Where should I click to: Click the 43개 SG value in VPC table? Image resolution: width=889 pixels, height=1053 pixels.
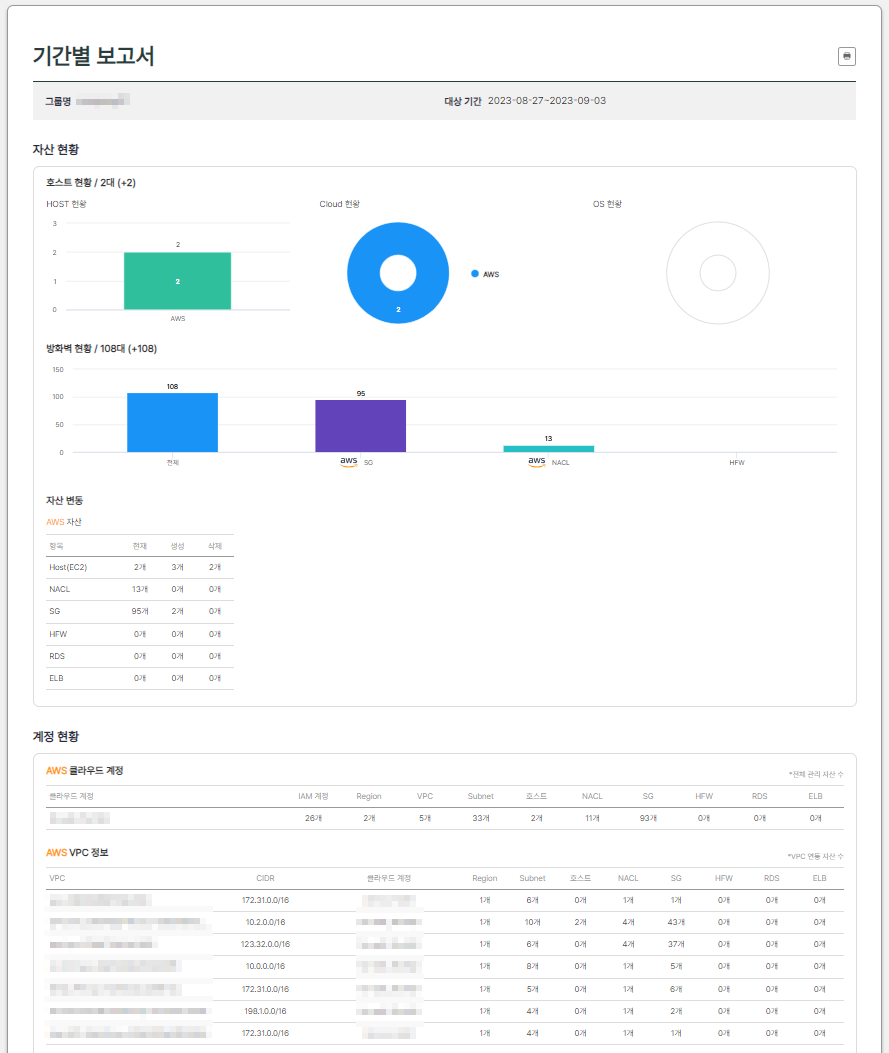click(x=676, y=922)
